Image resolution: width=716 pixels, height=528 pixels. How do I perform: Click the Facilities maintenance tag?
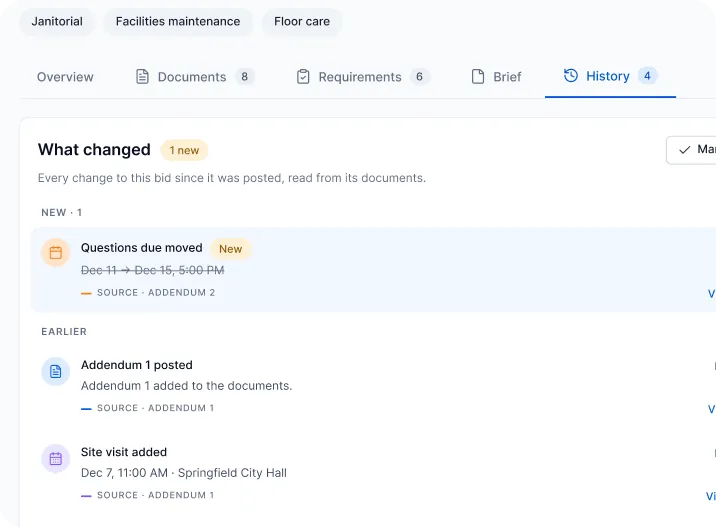click(178, 21)
